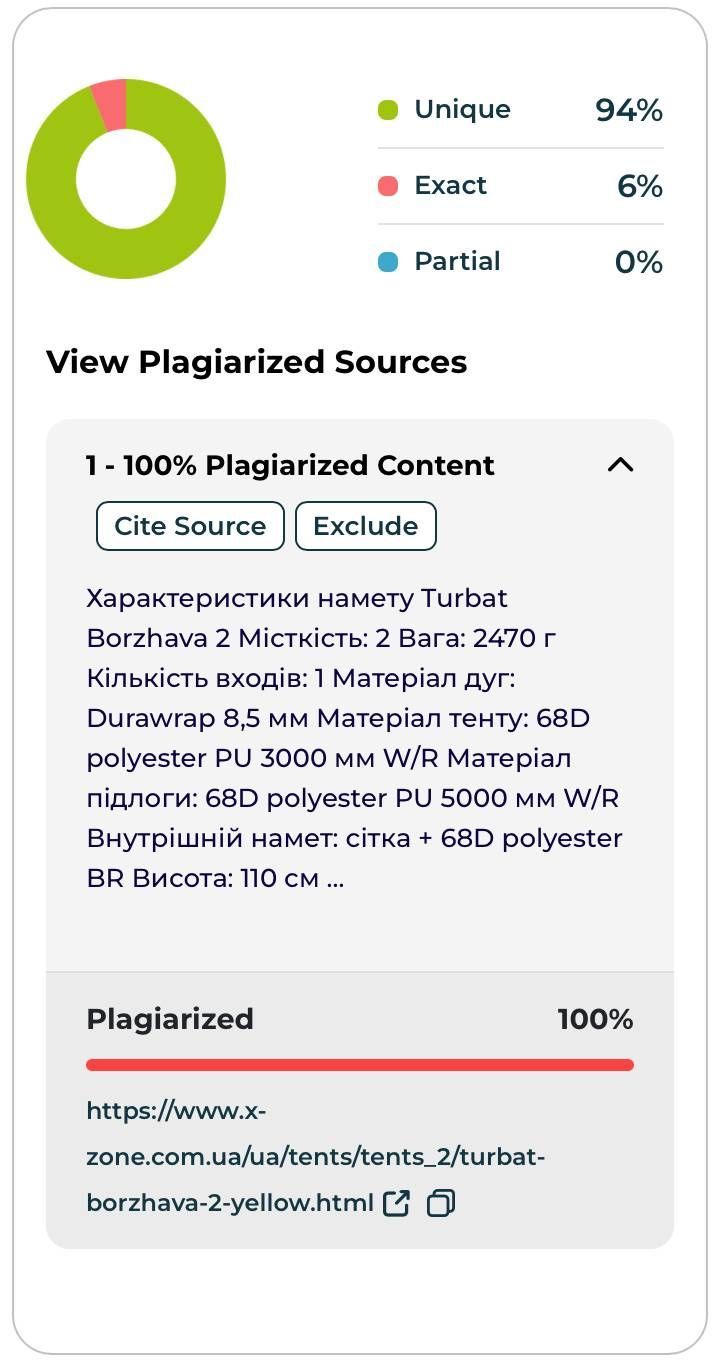
Task: Click the red Exact legend dot
Action: 388,186
